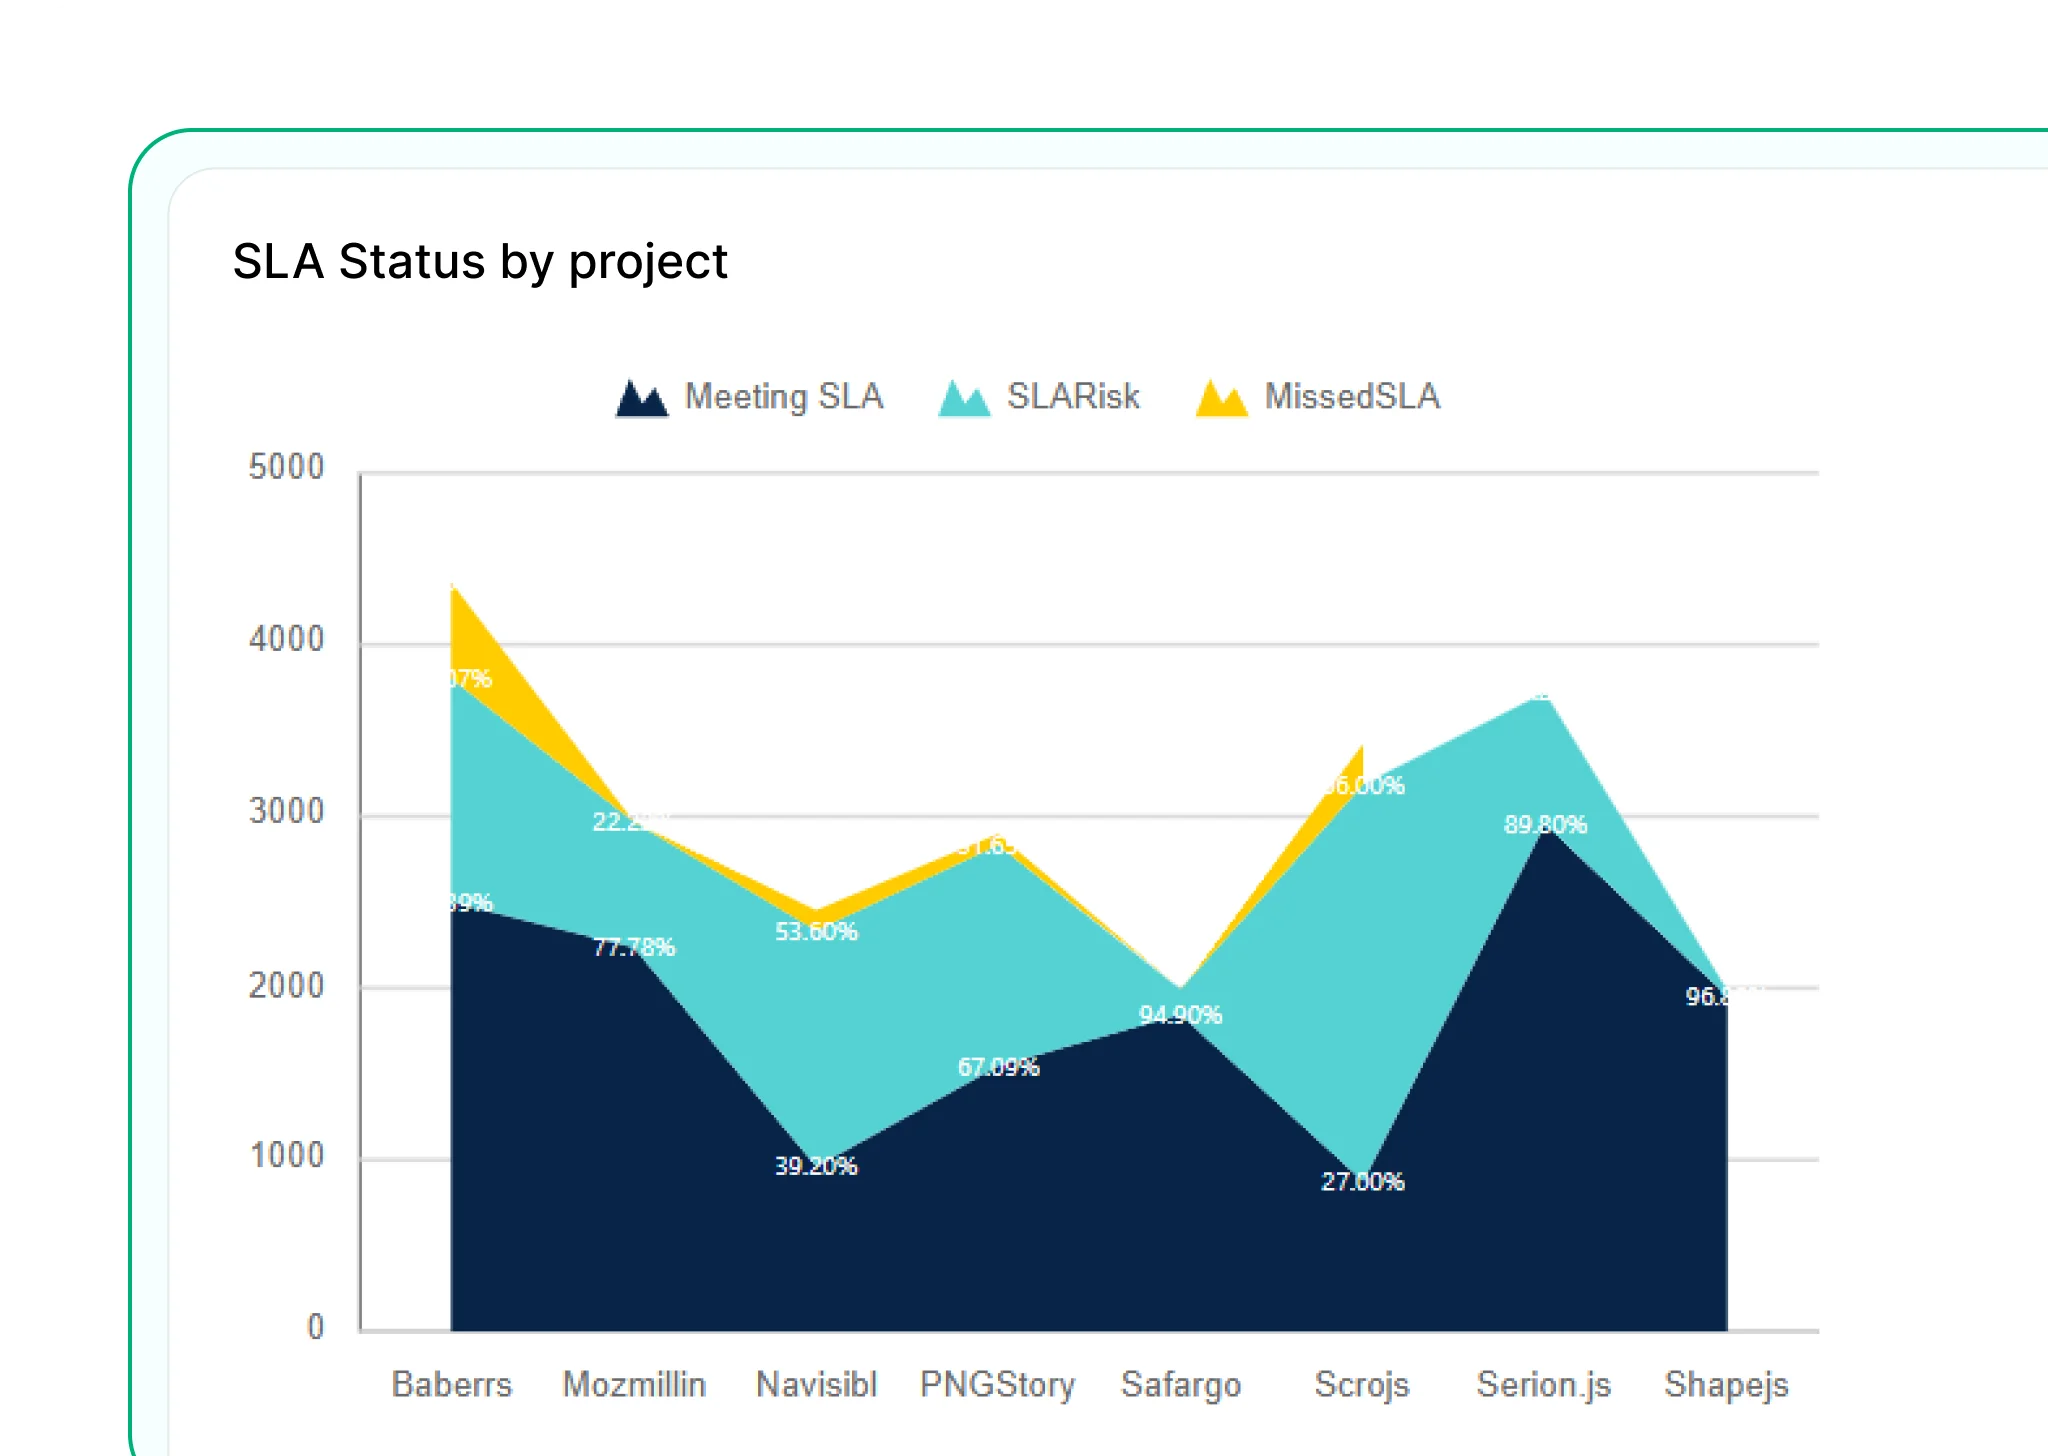The height and width of the screenshot is (1456, 2048).
Task: Select the Baberrs axis label
Action: (x=452, y=1384)
